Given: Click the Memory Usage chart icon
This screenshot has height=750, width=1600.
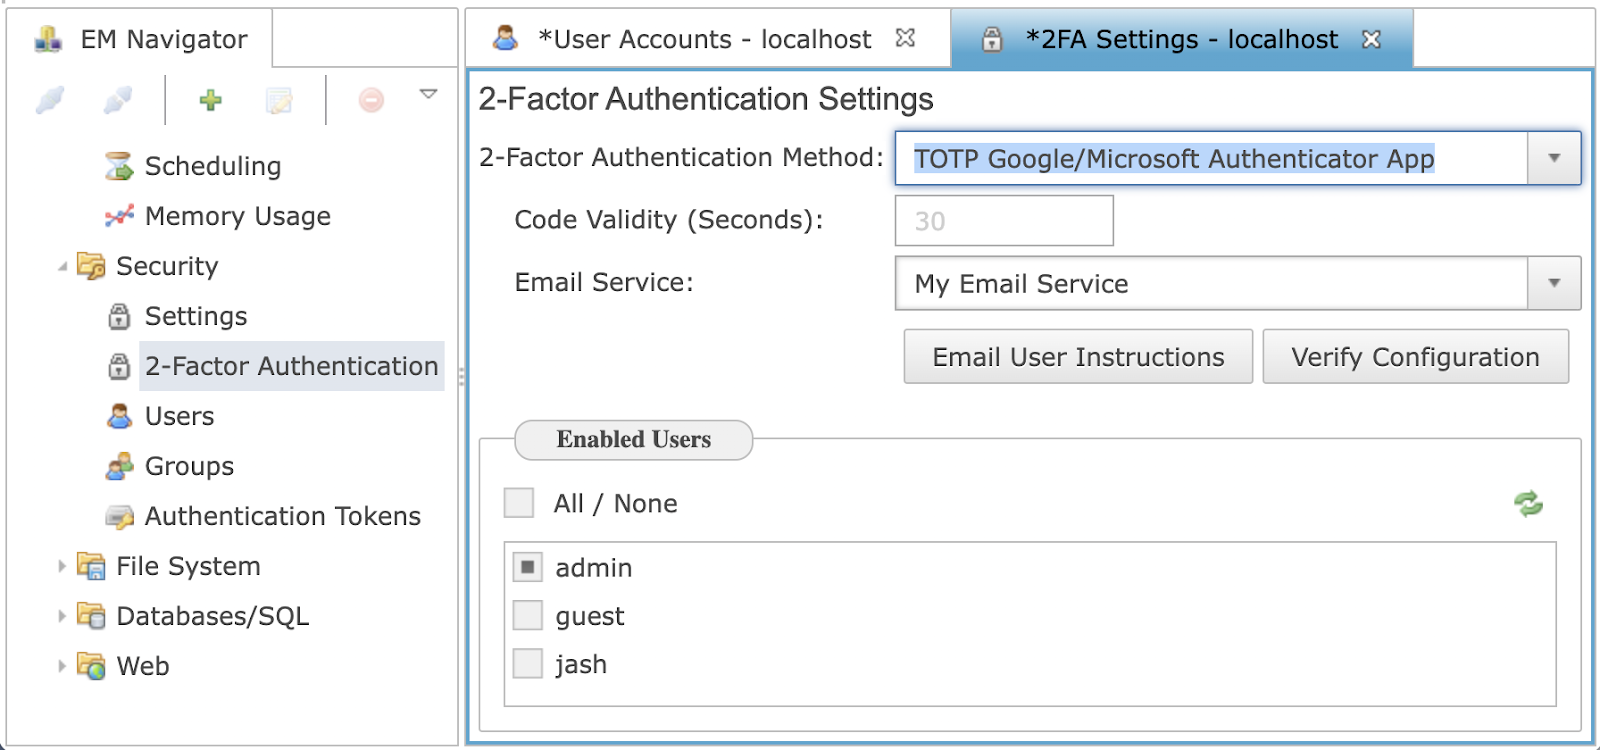Looking at the screenshot, I should pos(119,216).
